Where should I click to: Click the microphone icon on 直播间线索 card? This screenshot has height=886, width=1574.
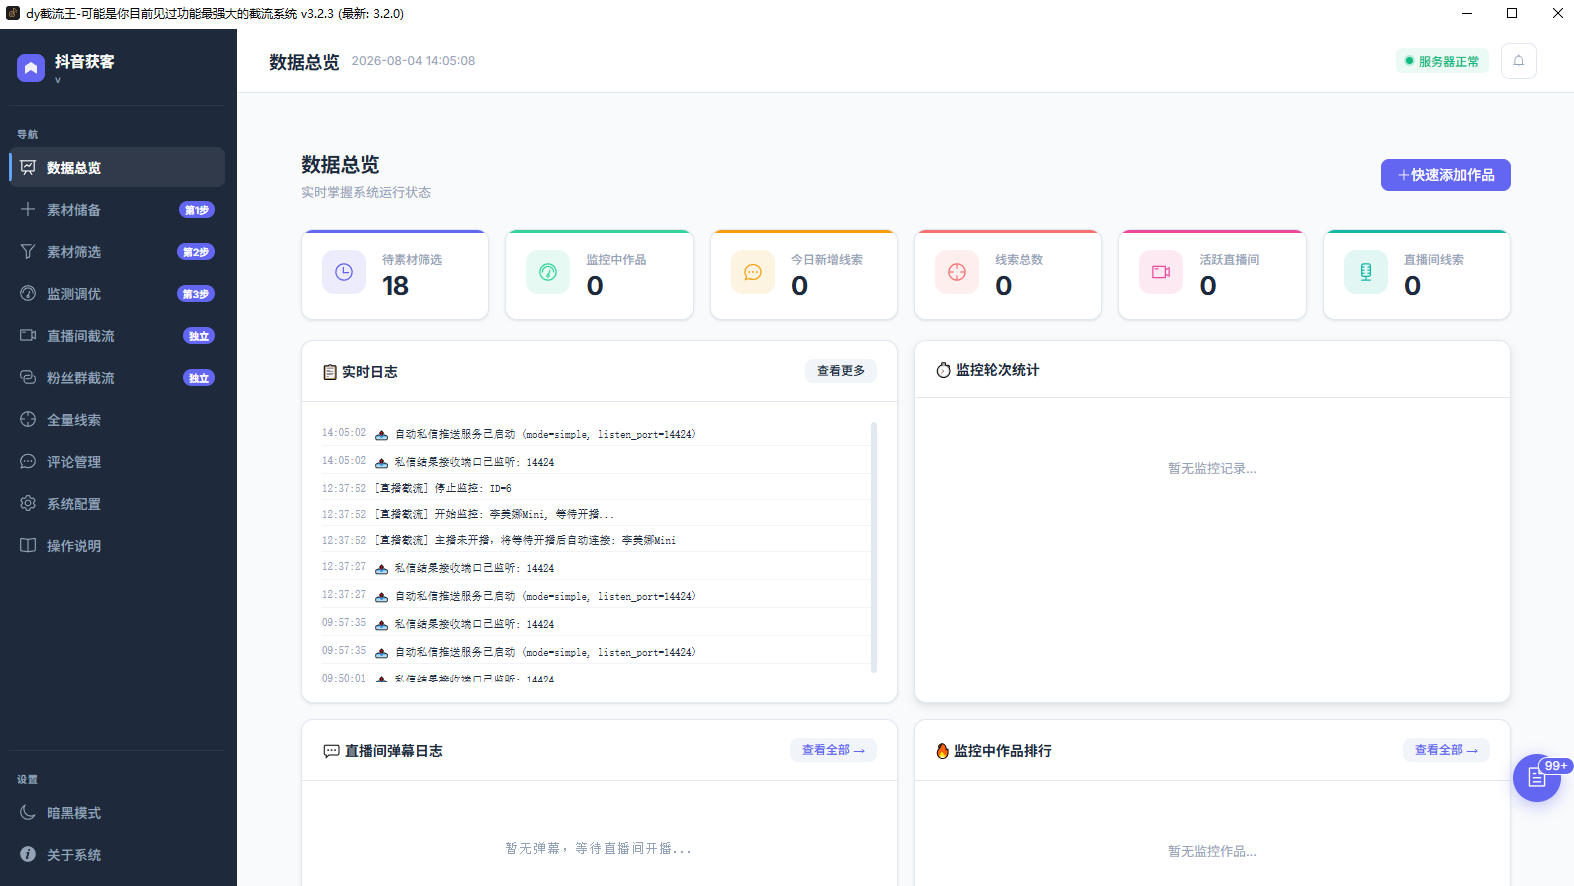(1366, 272)
